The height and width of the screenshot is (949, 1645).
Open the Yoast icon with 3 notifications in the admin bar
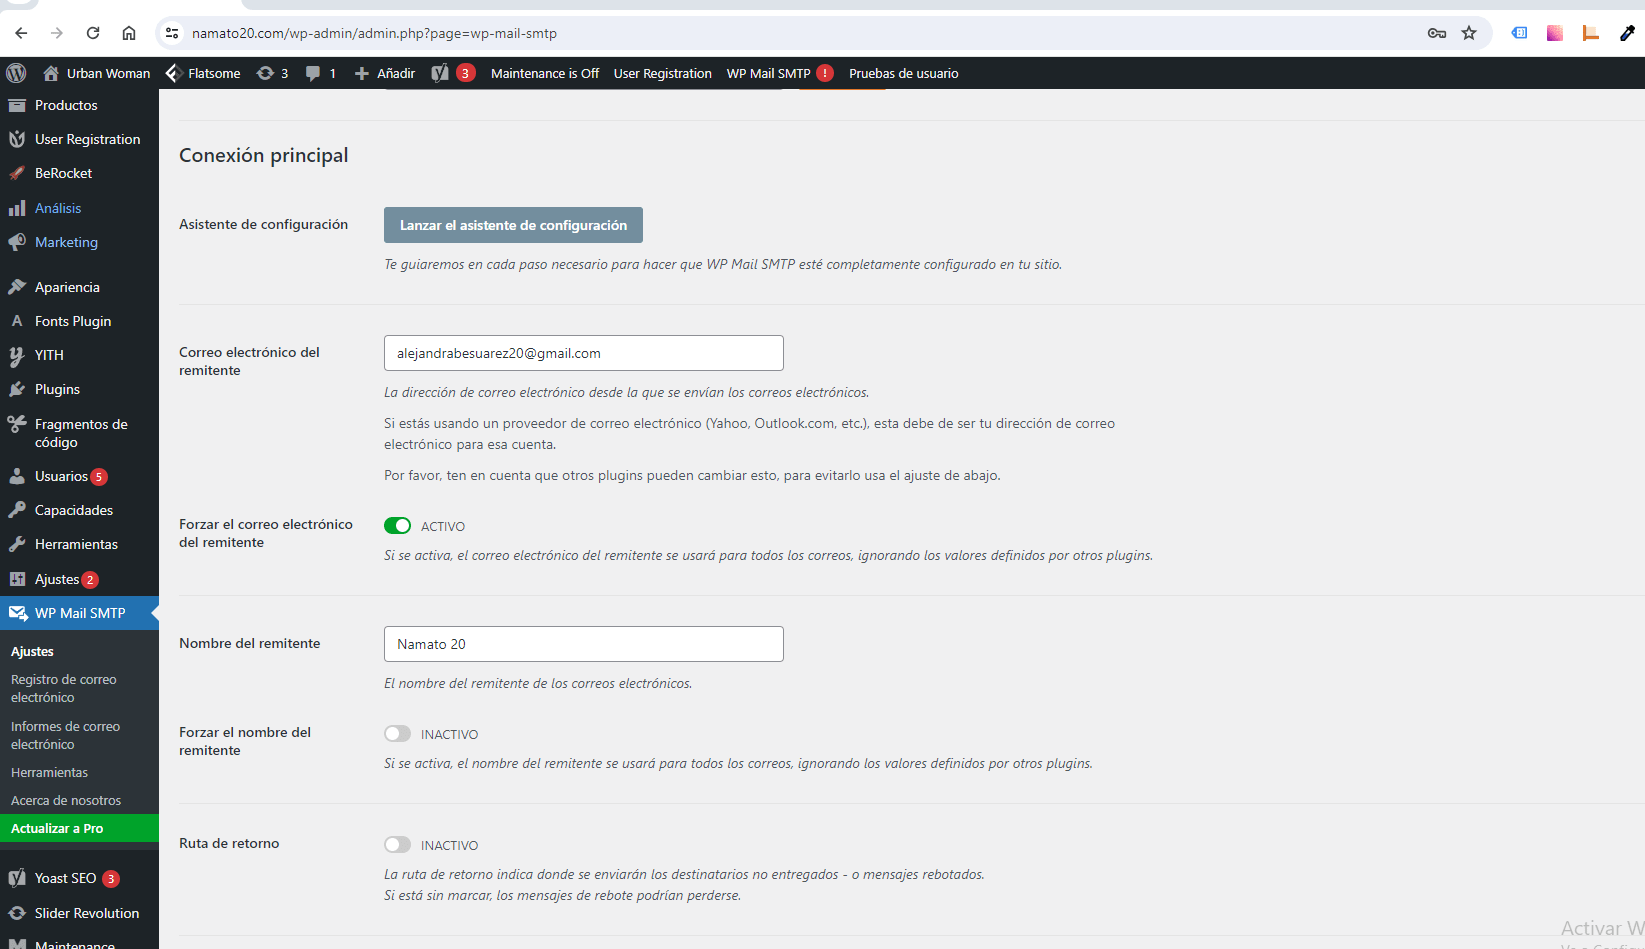(x=453, y=73)
